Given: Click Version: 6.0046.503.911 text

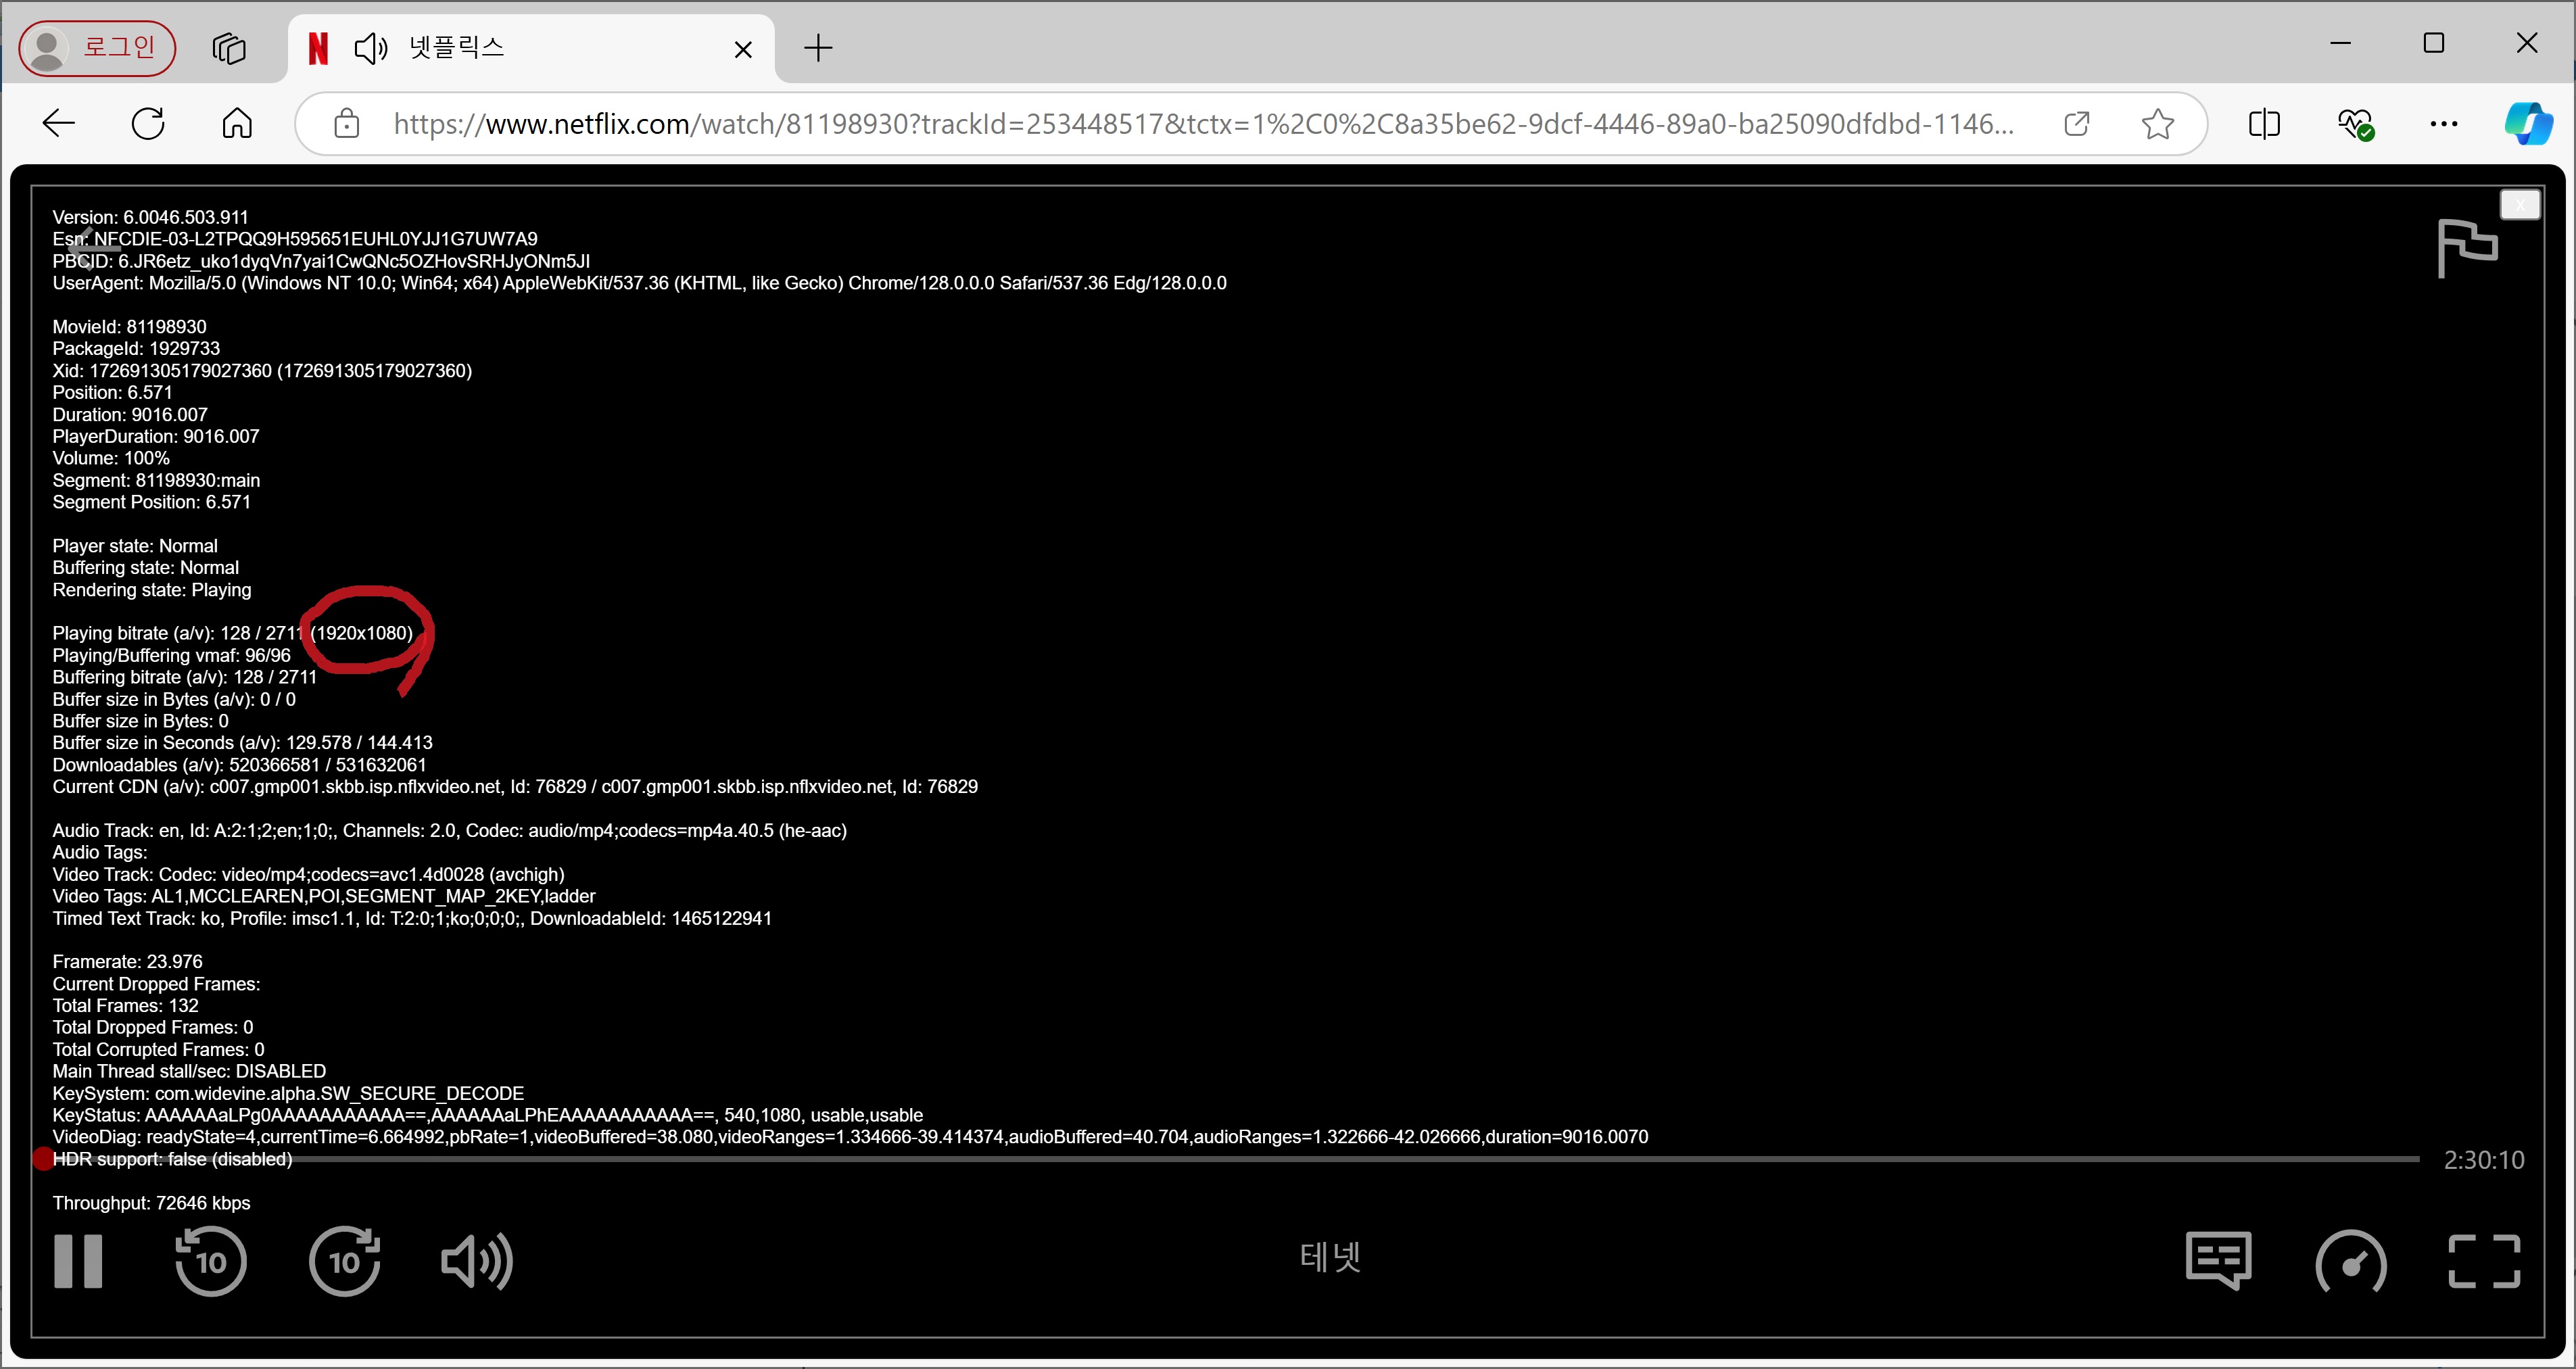Looking at the screenshot, I should [x=150, y=217].
